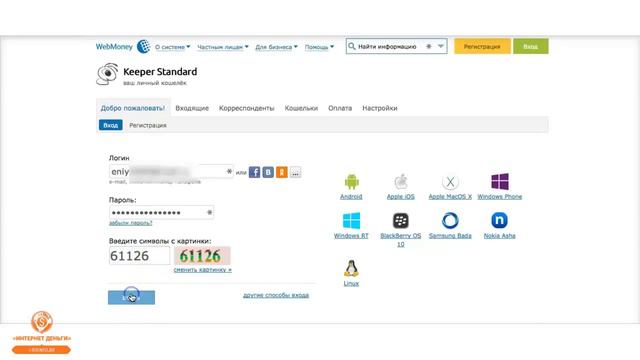Log in with VK icon

click(x=268, y=172)
